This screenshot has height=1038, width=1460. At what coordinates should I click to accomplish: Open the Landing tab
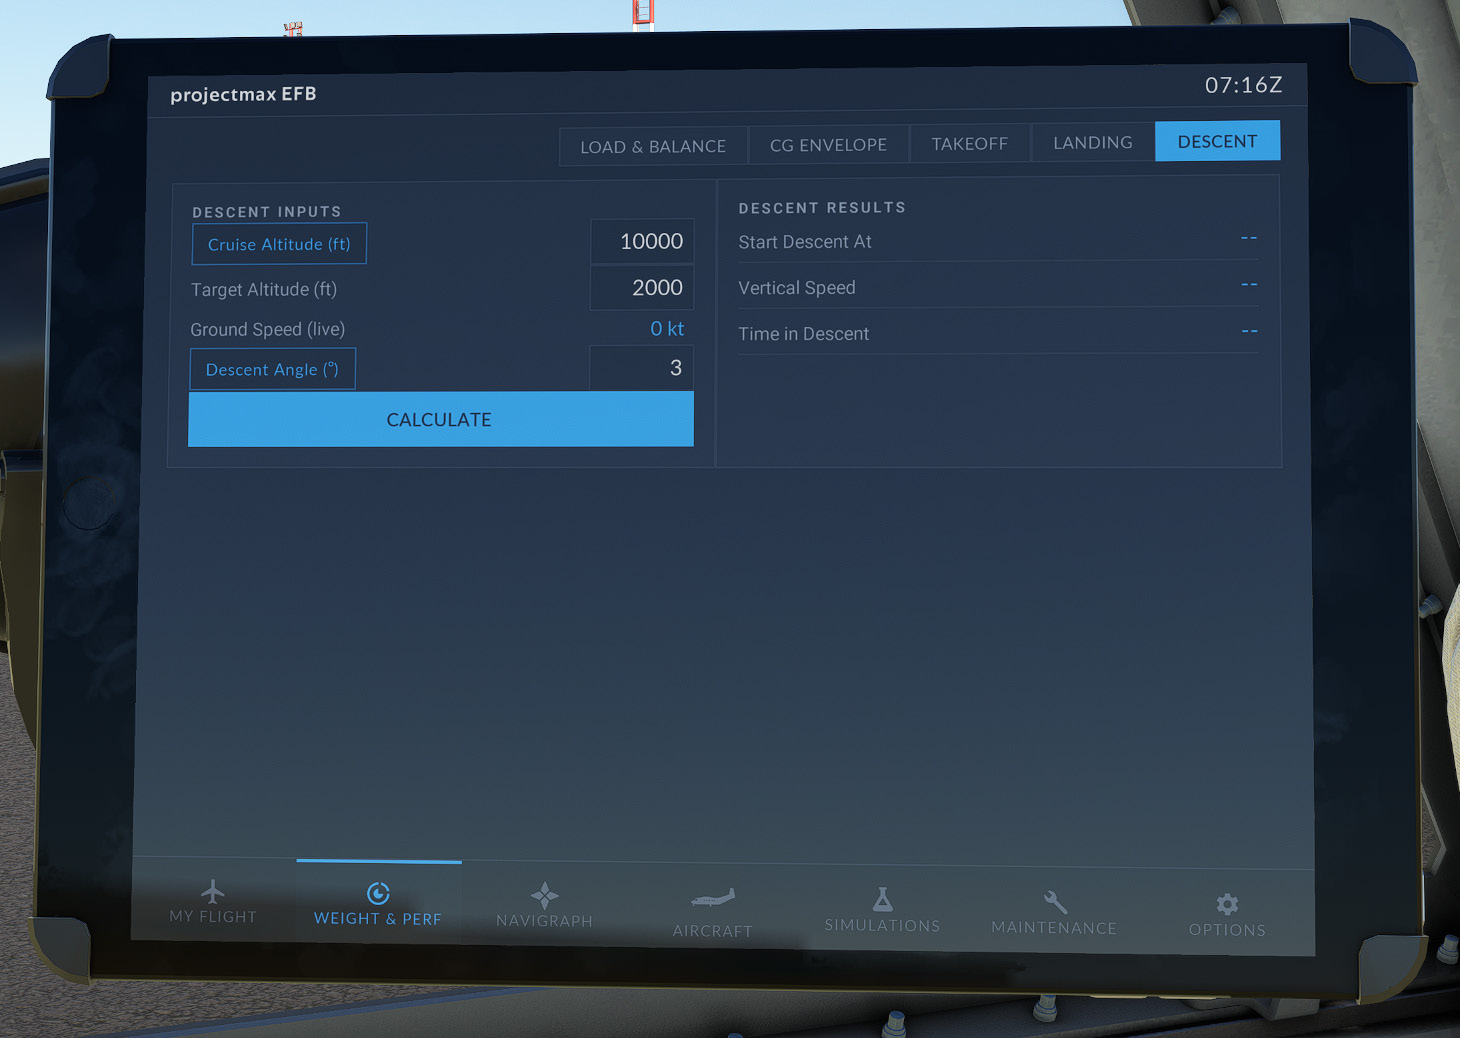point(1093,142)
